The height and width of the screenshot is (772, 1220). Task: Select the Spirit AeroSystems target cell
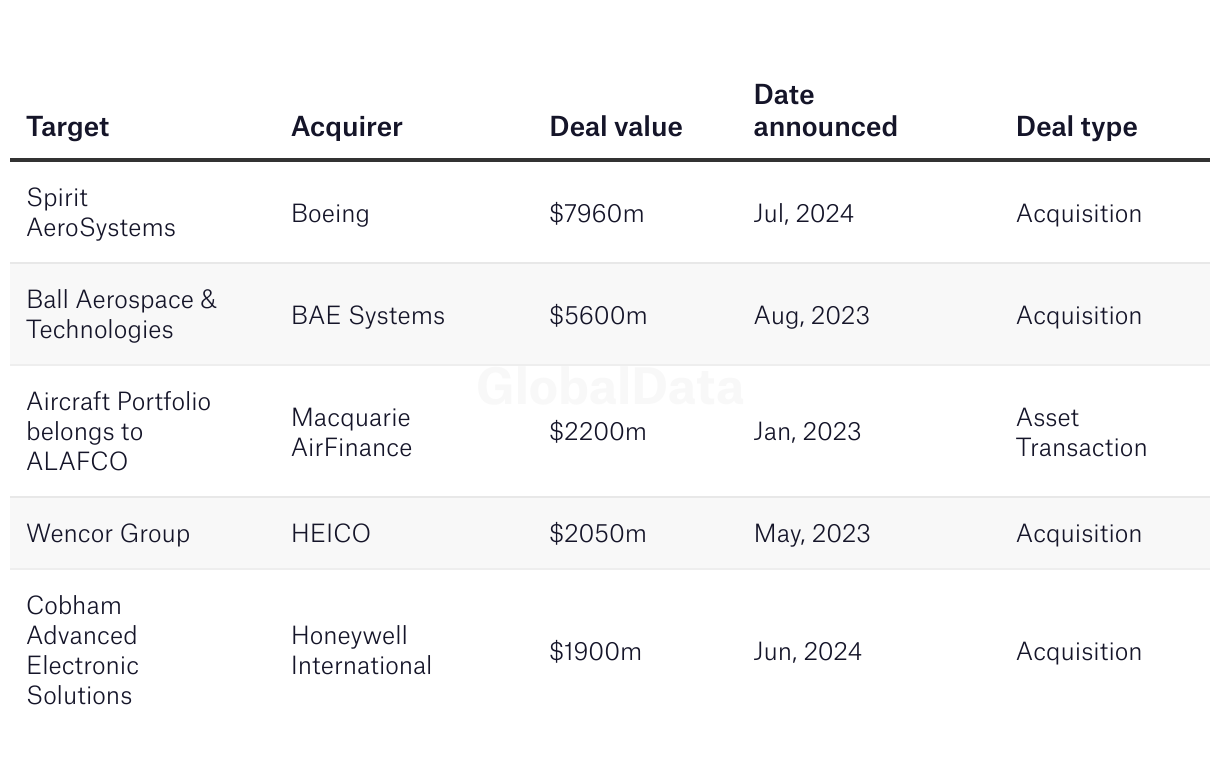point(101,213)
